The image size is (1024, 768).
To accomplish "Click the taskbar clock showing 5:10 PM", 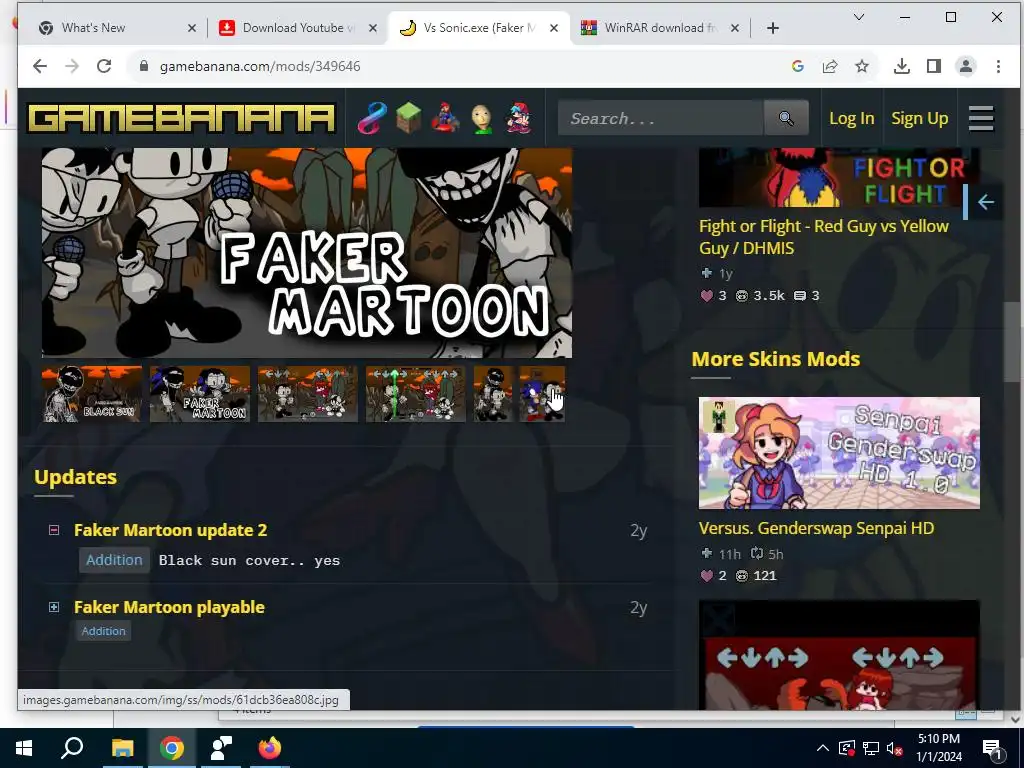I will pos(938,748).
